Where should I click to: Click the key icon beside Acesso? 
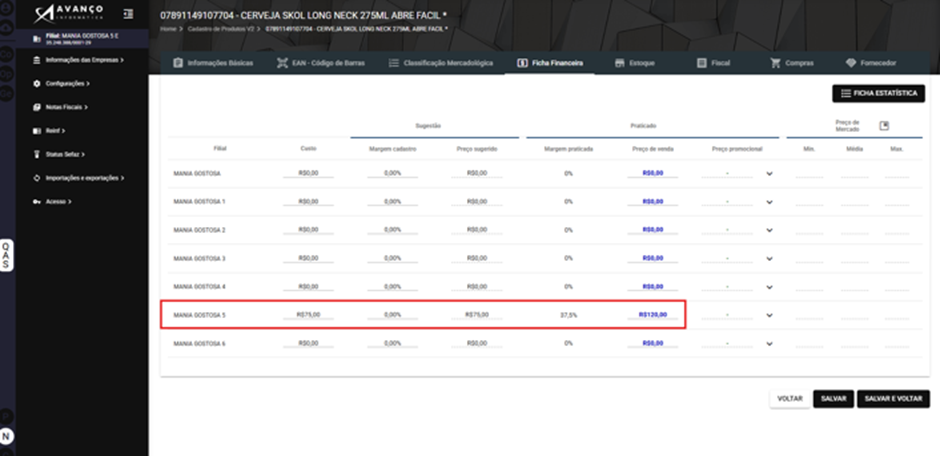(x=37, y=202)
